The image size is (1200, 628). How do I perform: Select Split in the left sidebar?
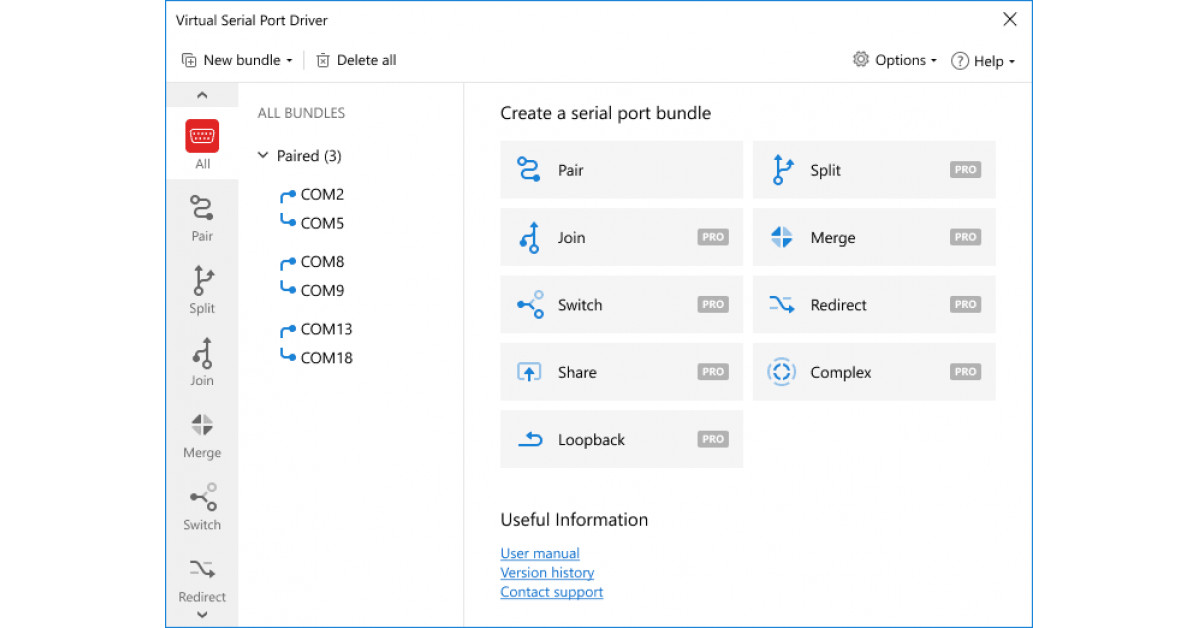202,290
